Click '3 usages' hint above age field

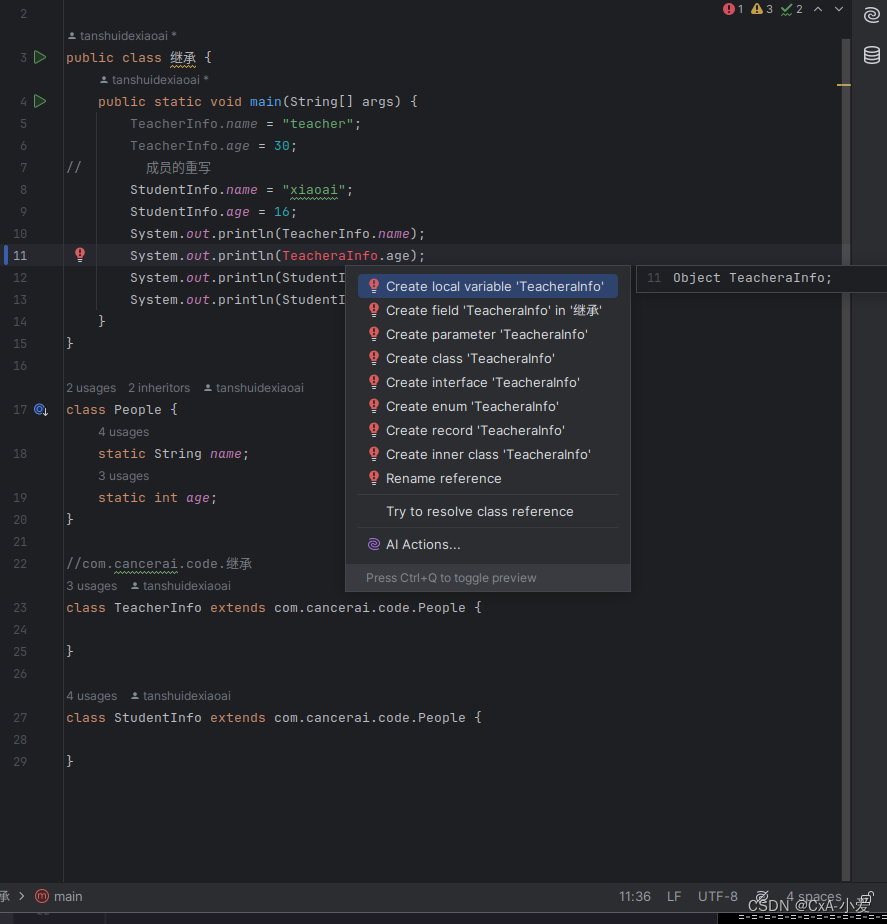click(124, 476)
